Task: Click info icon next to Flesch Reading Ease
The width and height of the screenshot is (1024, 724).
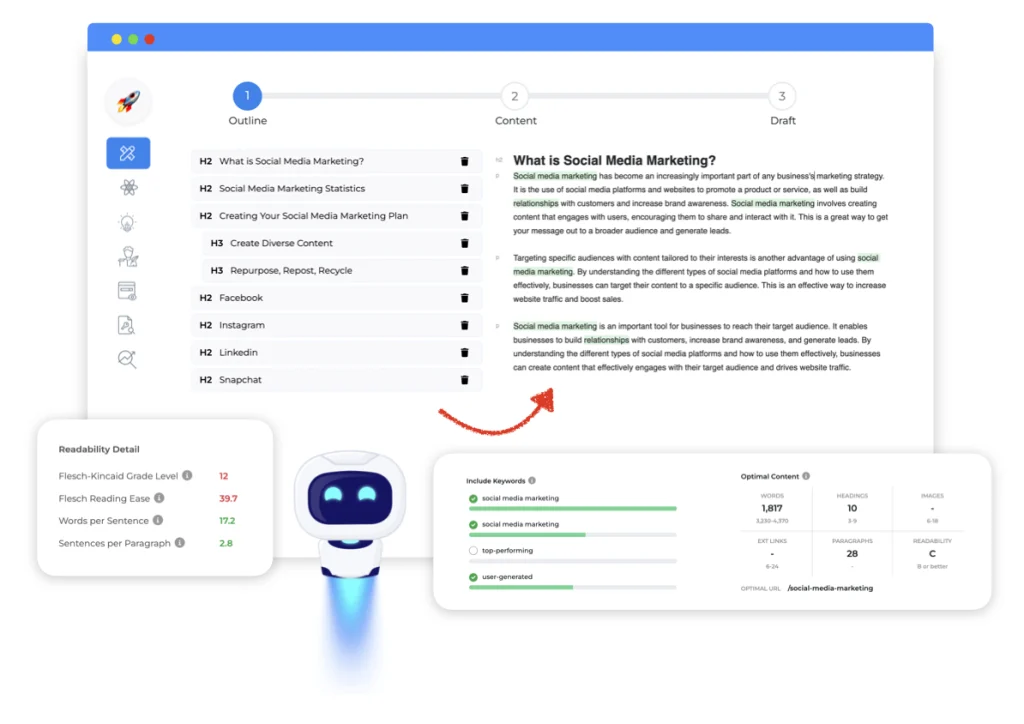Action: tap(159, 498)
